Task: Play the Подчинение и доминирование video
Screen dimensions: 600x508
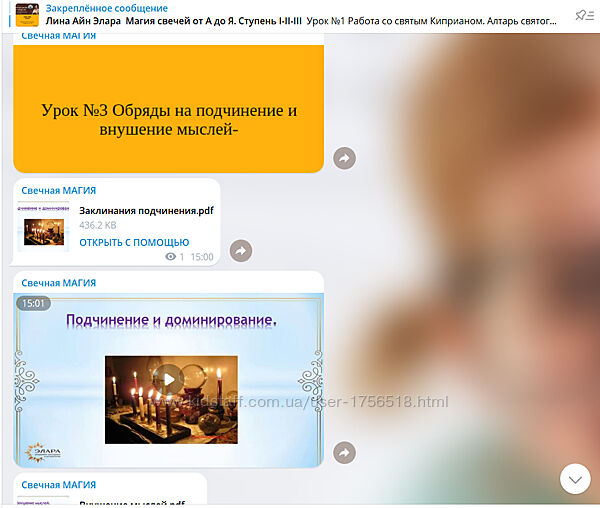Action: click(170, 379)
